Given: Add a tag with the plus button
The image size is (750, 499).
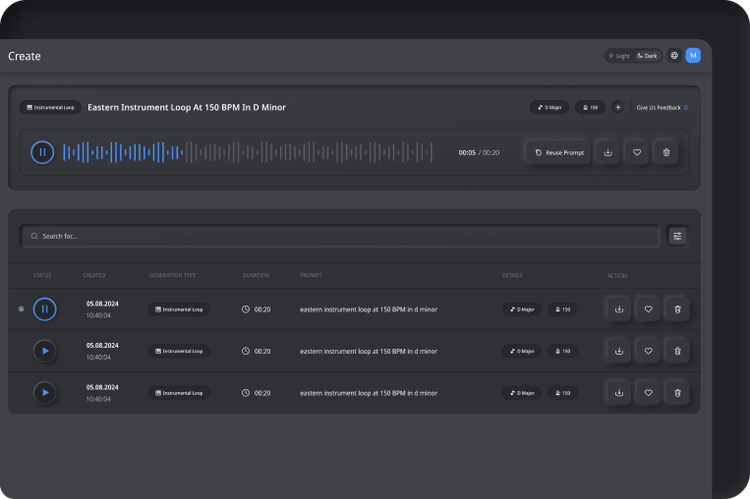Looking at the screenshot, I should pos(618,107).
